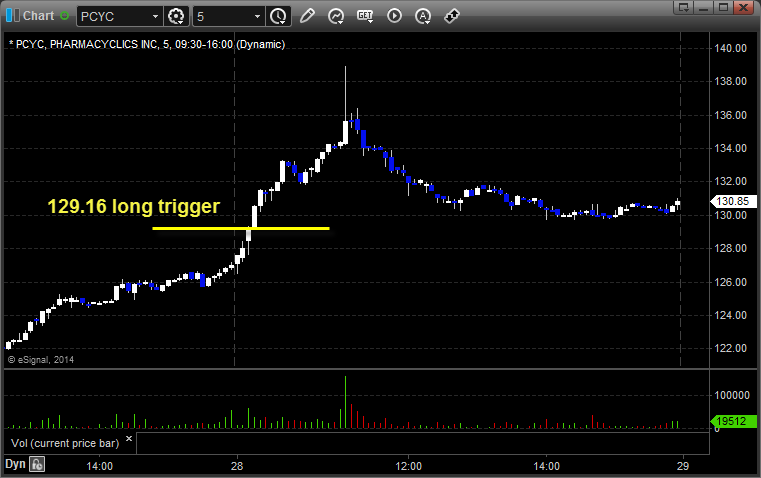Expand the interval dropdown showing 5

[257, 16]
